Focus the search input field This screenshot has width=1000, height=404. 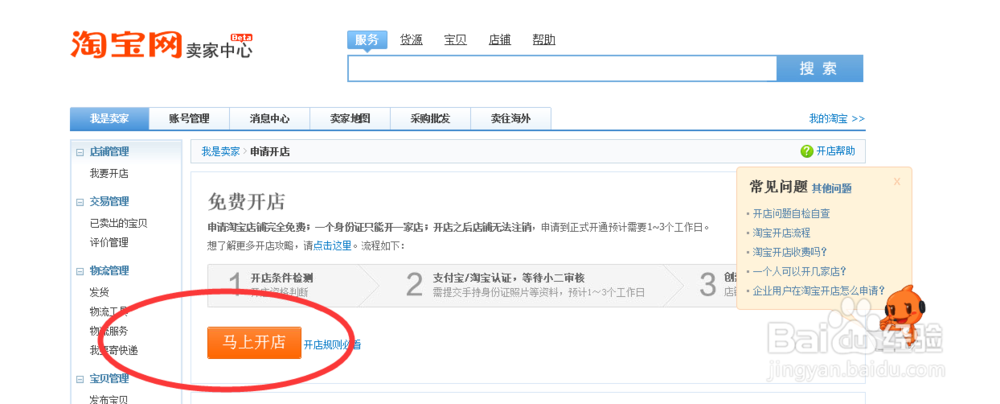(x=562, y=68)
